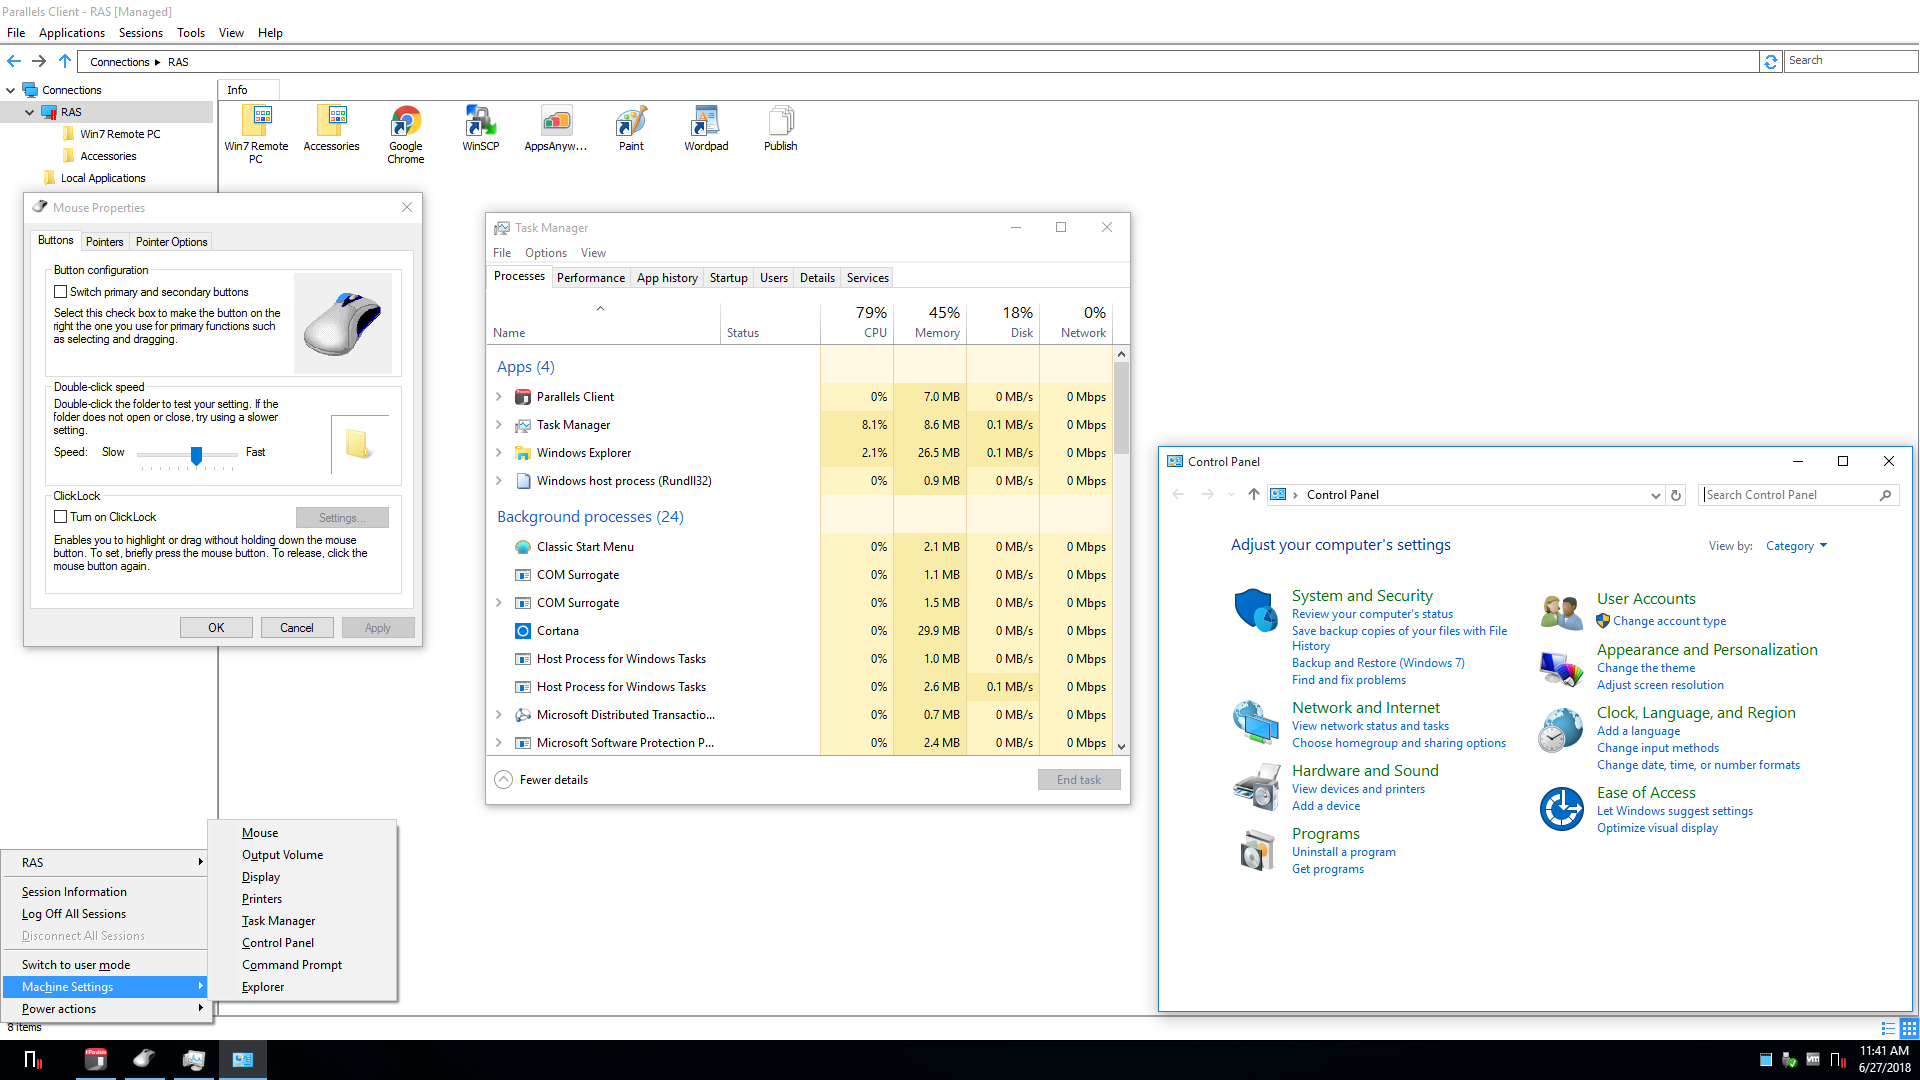Click the Ease of Access icon
The width and height of the screenshot is (1920, 1080).
click(1561, 809)
